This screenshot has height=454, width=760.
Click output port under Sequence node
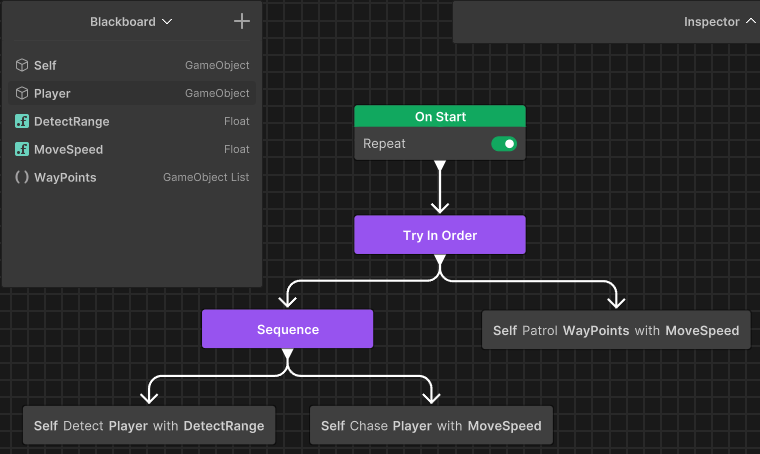point(287,353)
